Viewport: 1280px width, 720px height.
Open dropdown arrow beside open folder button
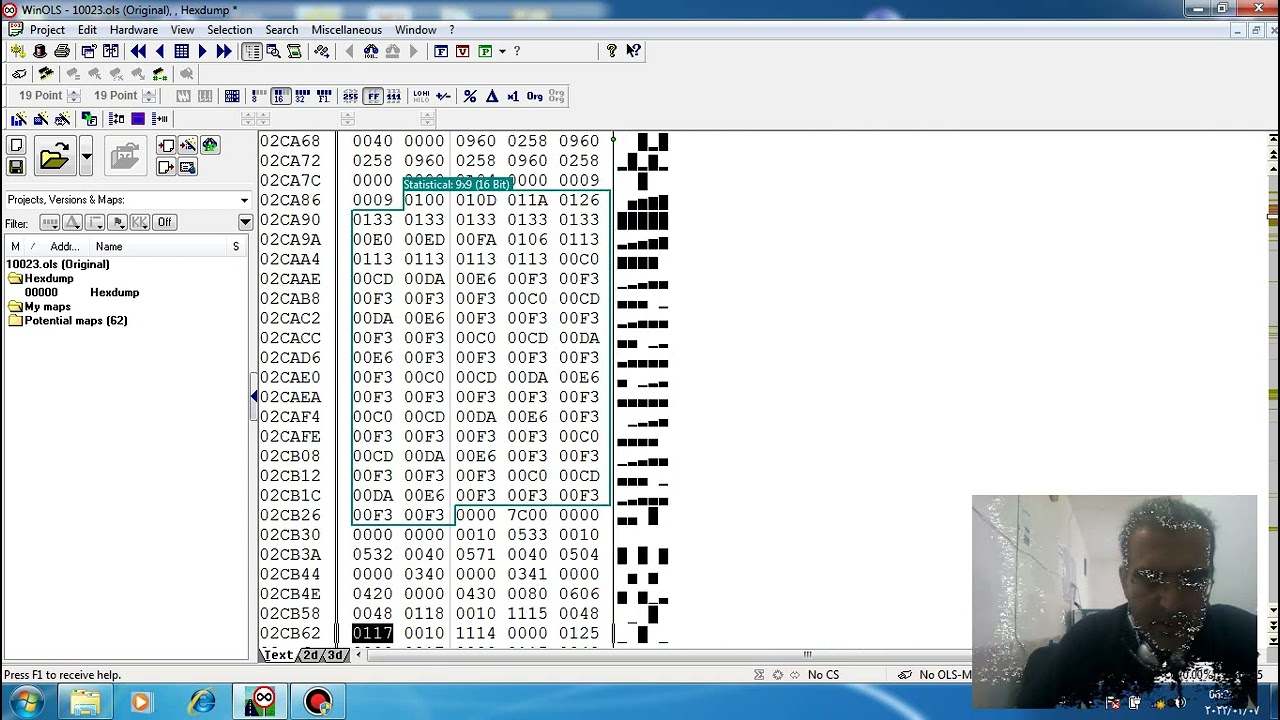click(87, 156)
